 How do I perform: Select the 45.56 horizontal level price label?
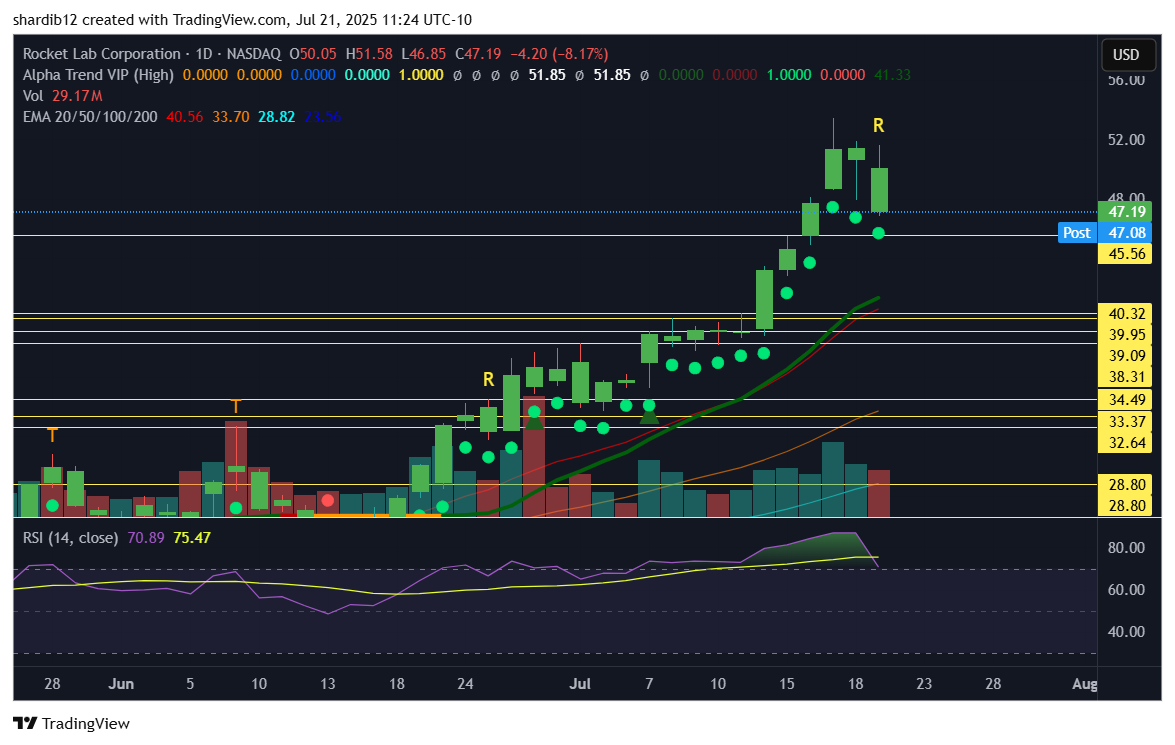point(1126,253)
